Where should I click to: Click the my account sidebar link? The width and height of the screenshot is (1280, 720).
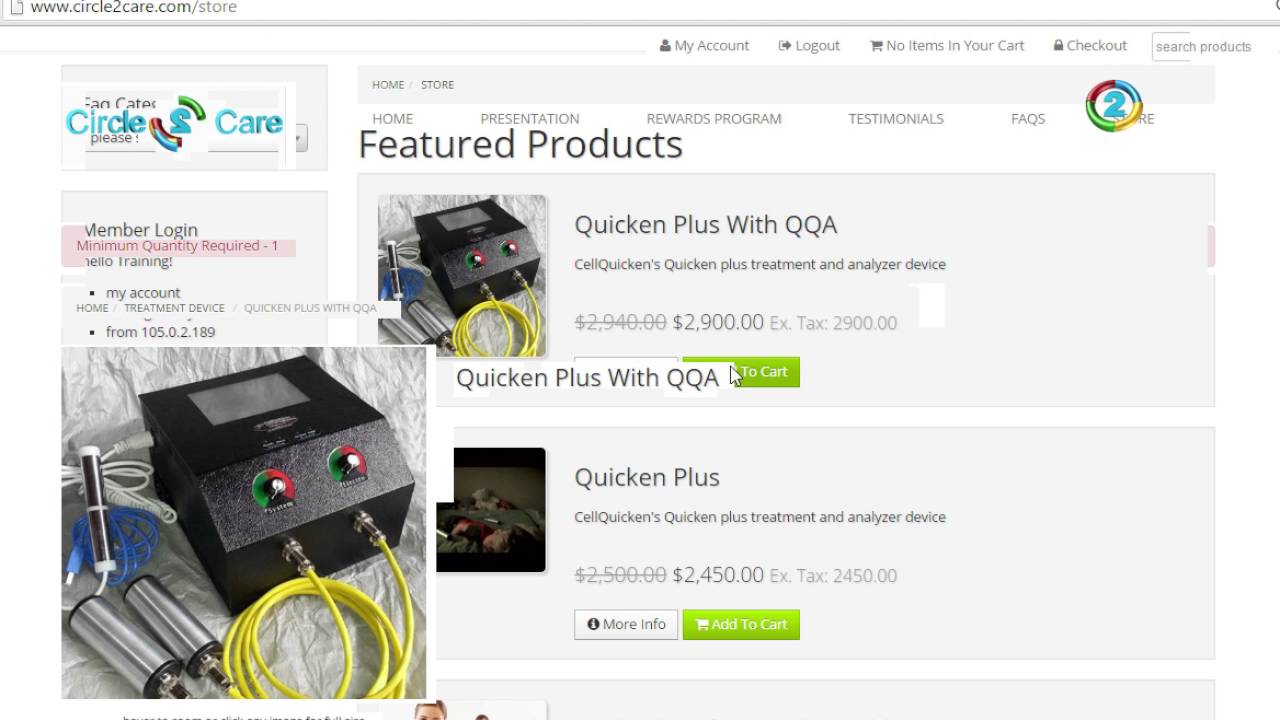pyautogui.click(x=143, y=293)
